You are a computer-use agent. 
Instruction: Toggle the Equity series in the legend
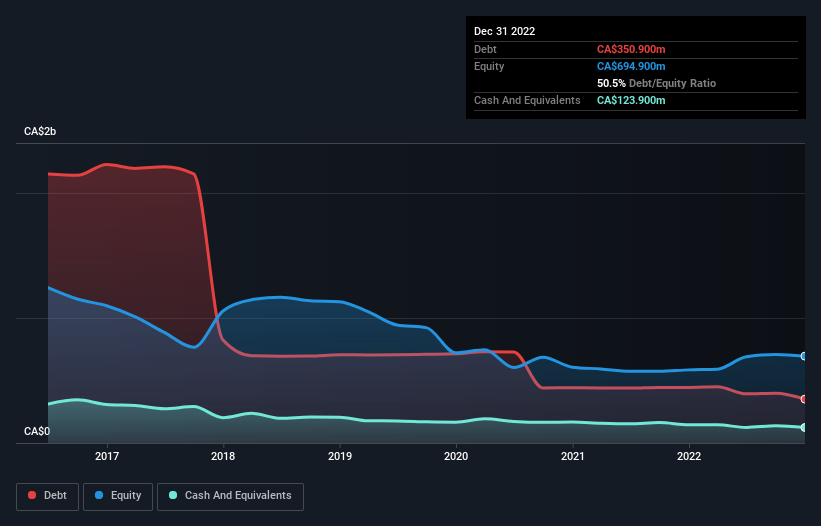click(x=118, y=496)
